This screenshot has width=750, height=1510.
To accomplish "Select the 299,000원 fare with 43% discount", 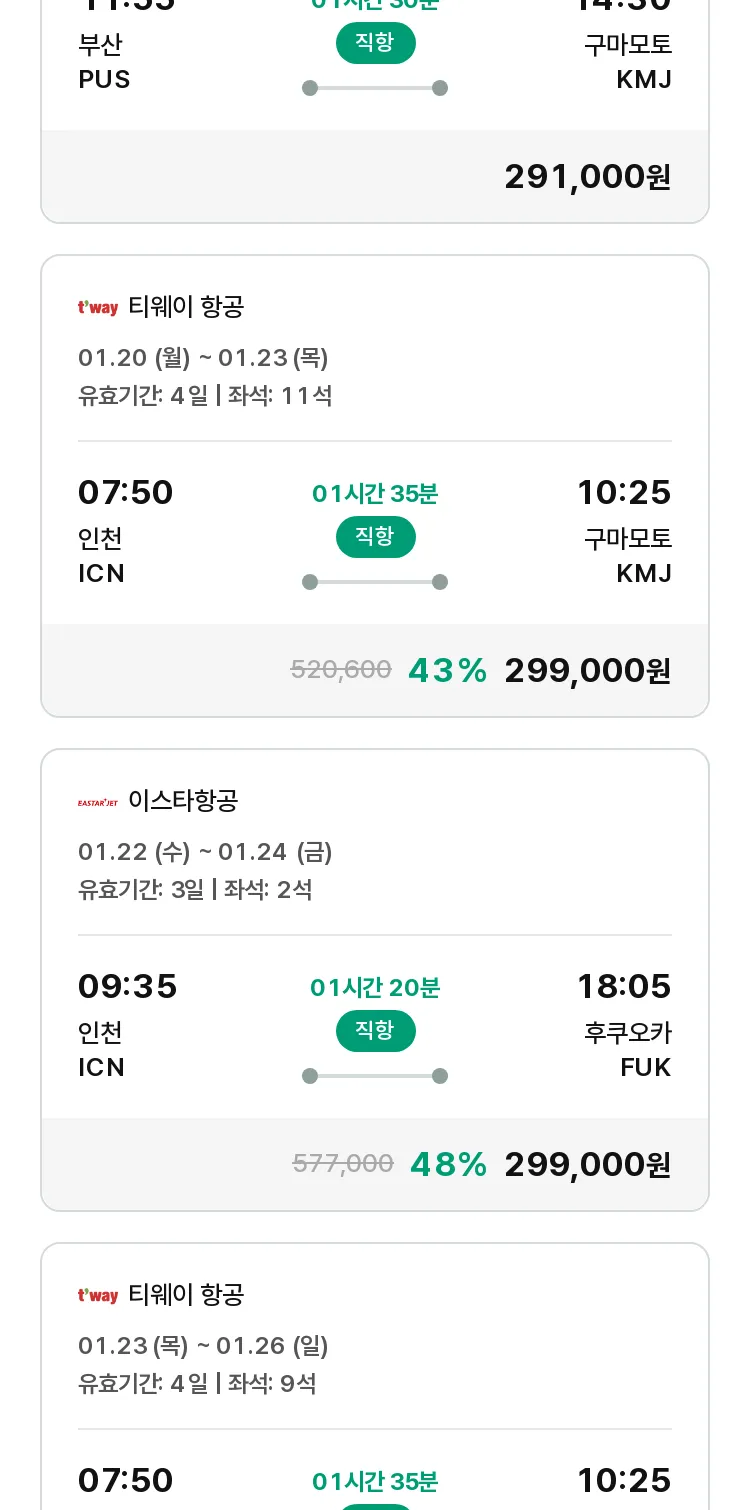I will coord(587,671).
